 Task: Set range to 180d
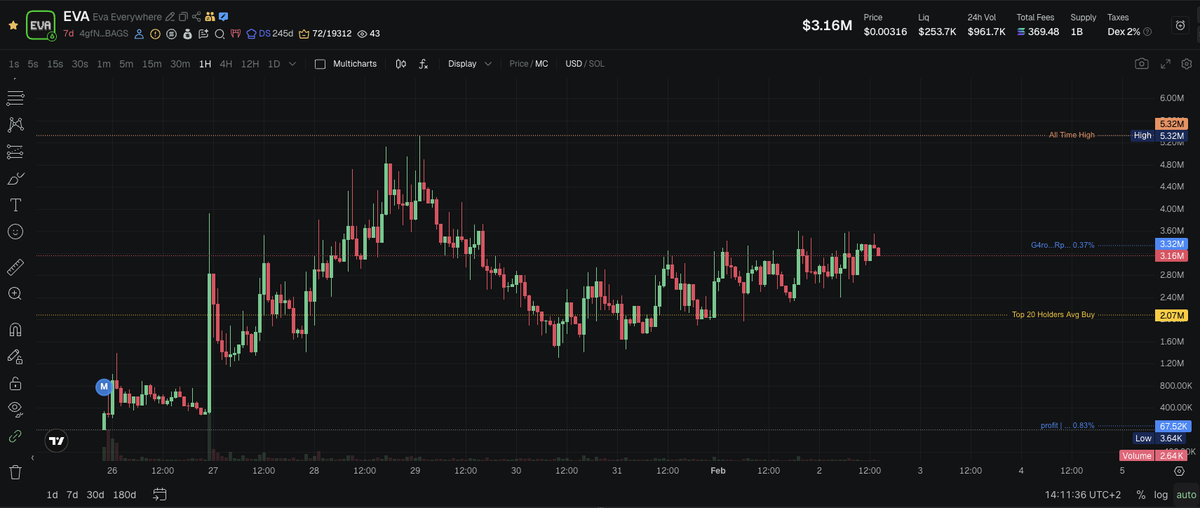pyautogui.click(x=125, y=494)
